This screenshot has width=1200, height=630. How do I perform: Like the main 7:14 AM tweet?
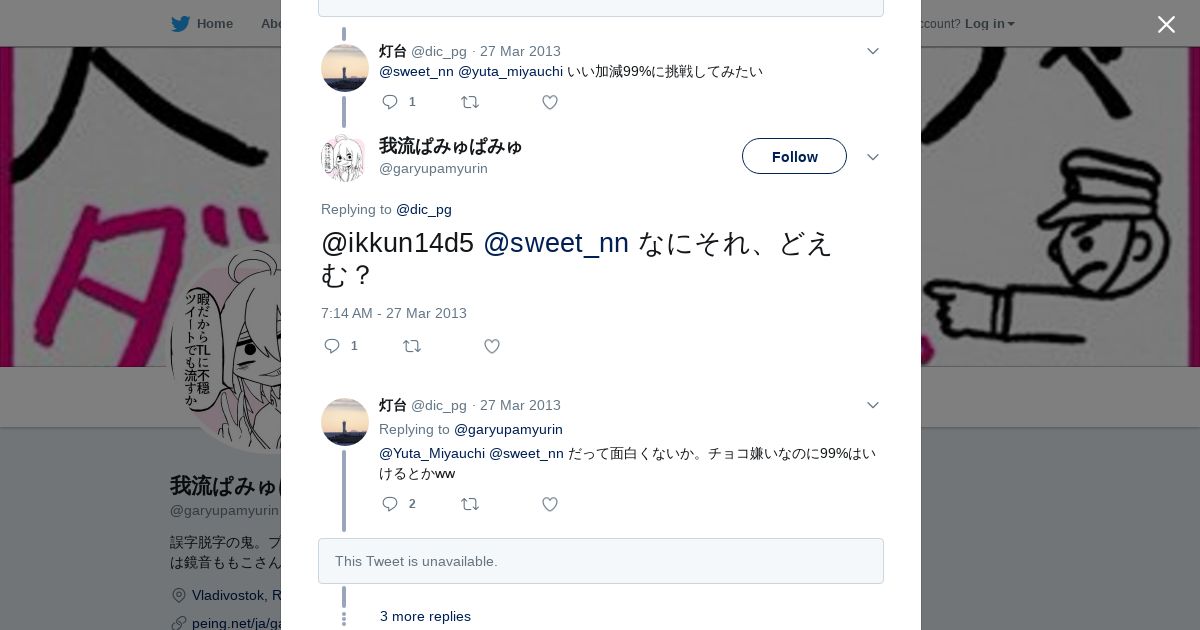coord(492,346)
